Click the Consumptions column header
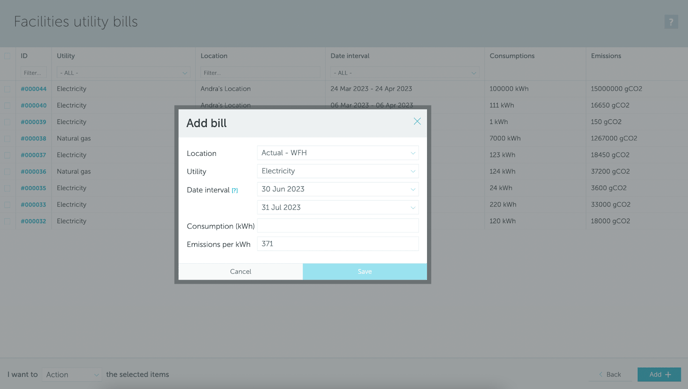Screen dimensions: 688x389 [x=512, y=56]
